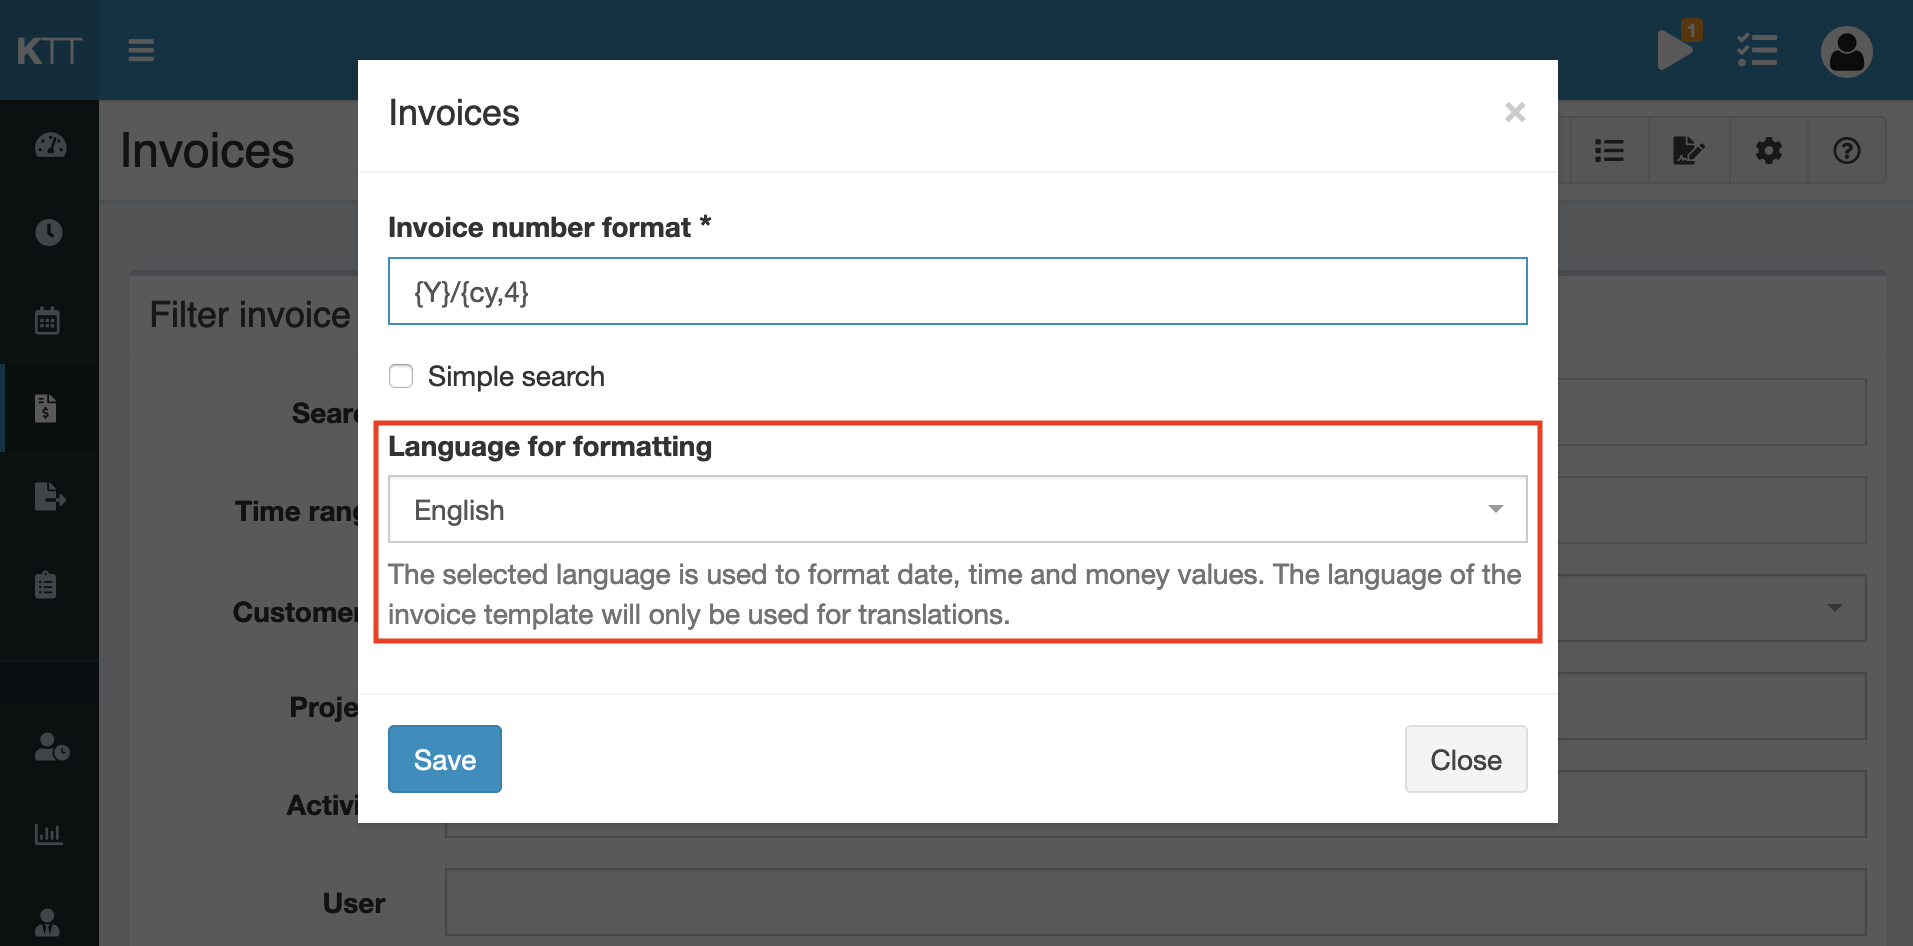Click the help question mark icon
The height and width of the screenshot is (946, 1913).
coord(1847,150)
